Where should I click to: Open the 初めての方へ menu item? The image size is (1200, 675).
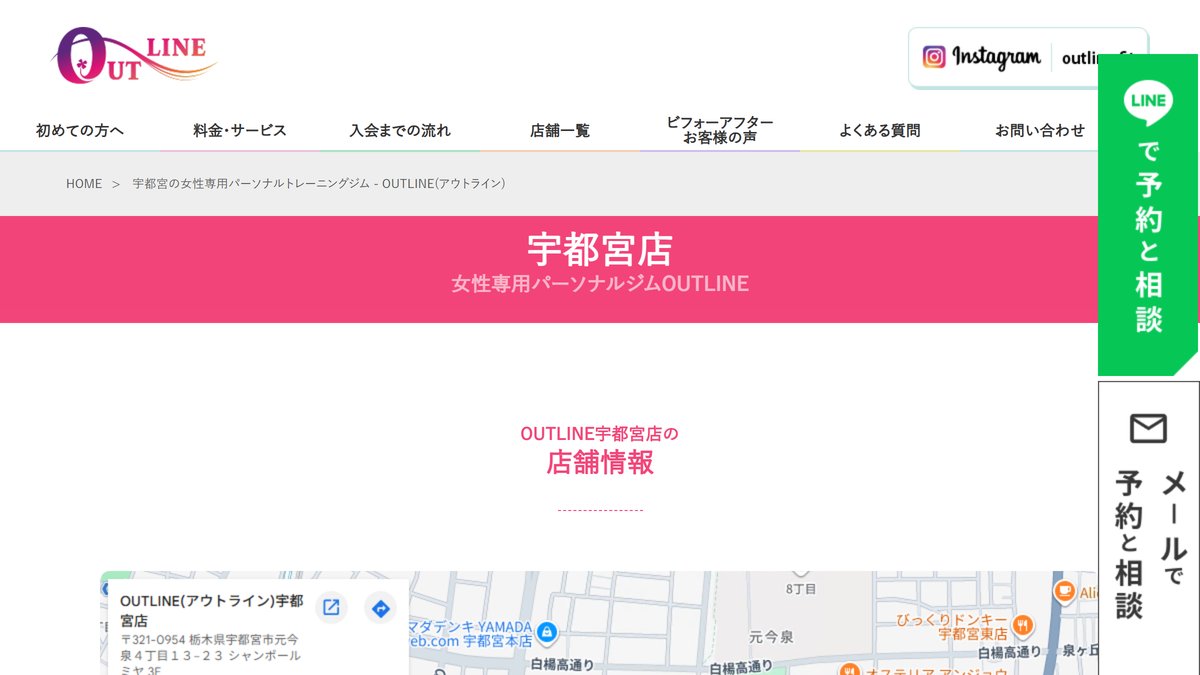click(80, 130)
